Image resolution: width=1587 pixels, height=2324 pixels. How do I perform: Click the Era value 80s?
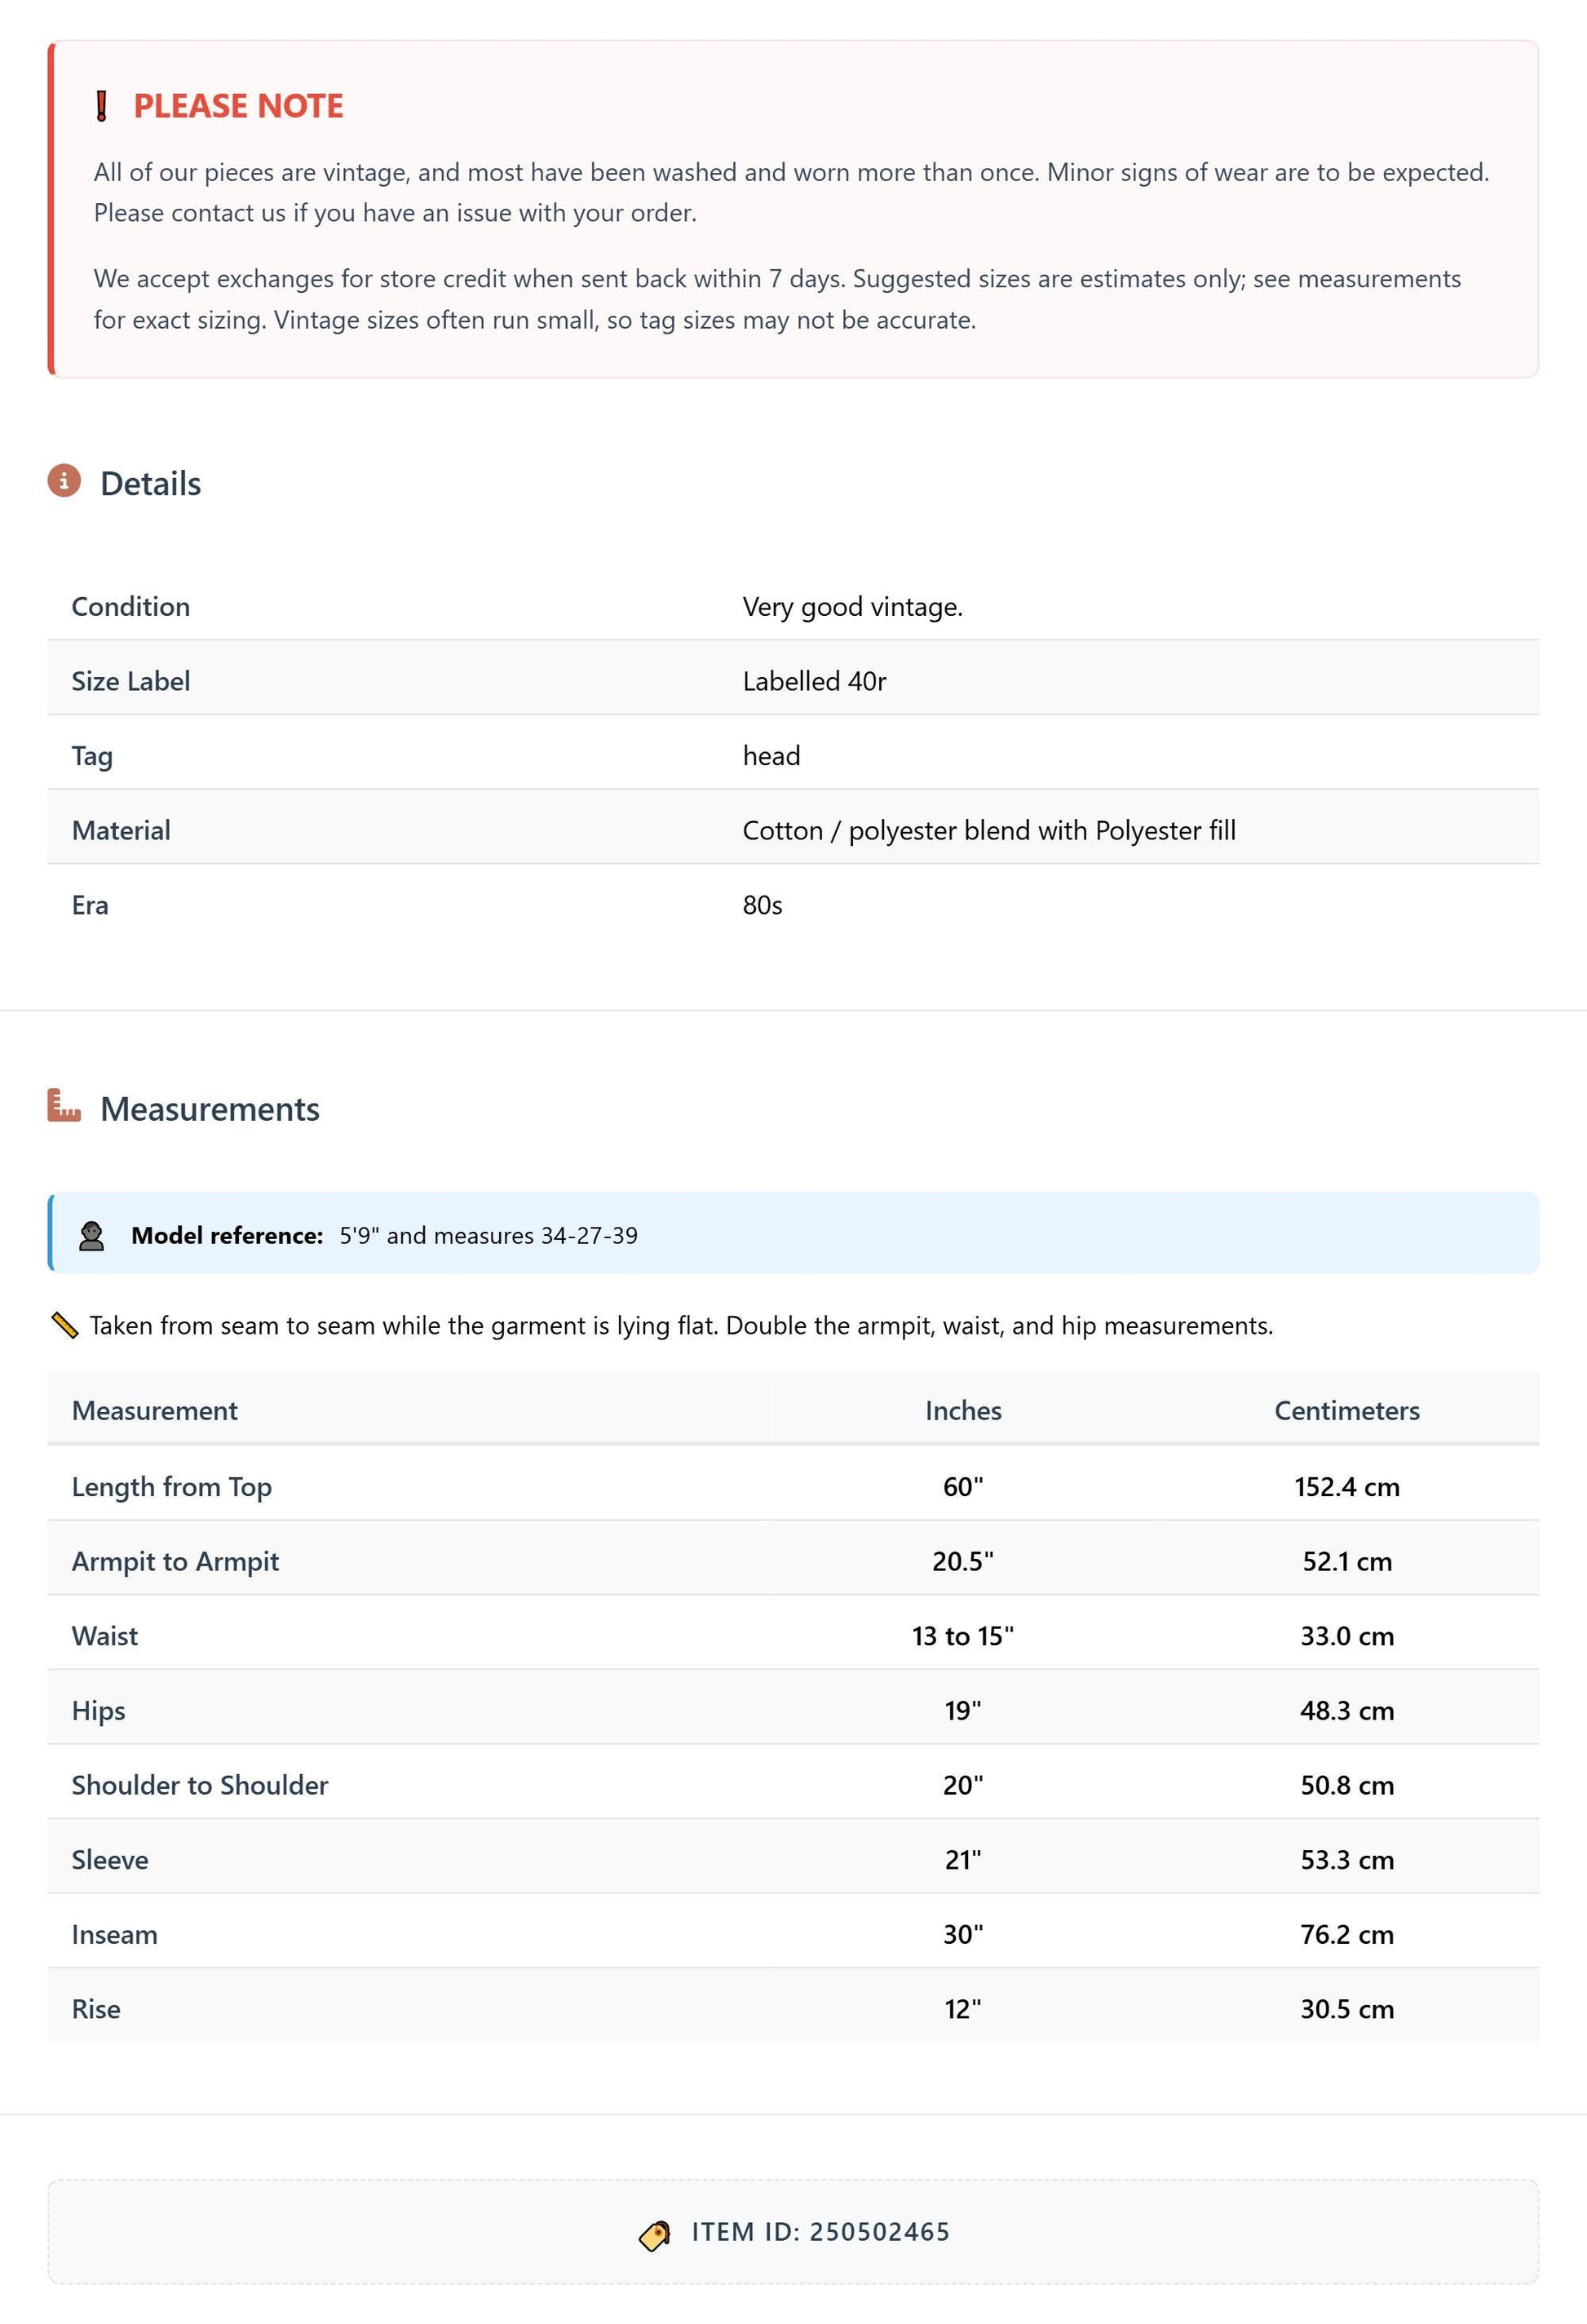762,905
